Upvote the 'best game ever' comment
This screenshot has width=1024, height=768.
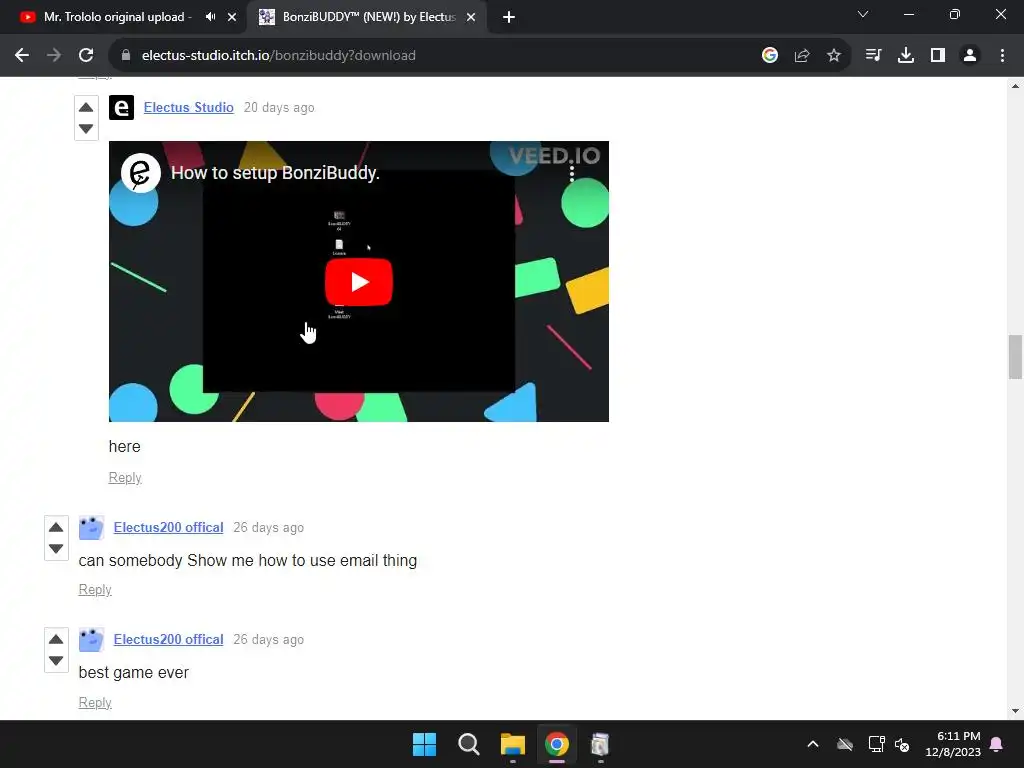[56, 639]
